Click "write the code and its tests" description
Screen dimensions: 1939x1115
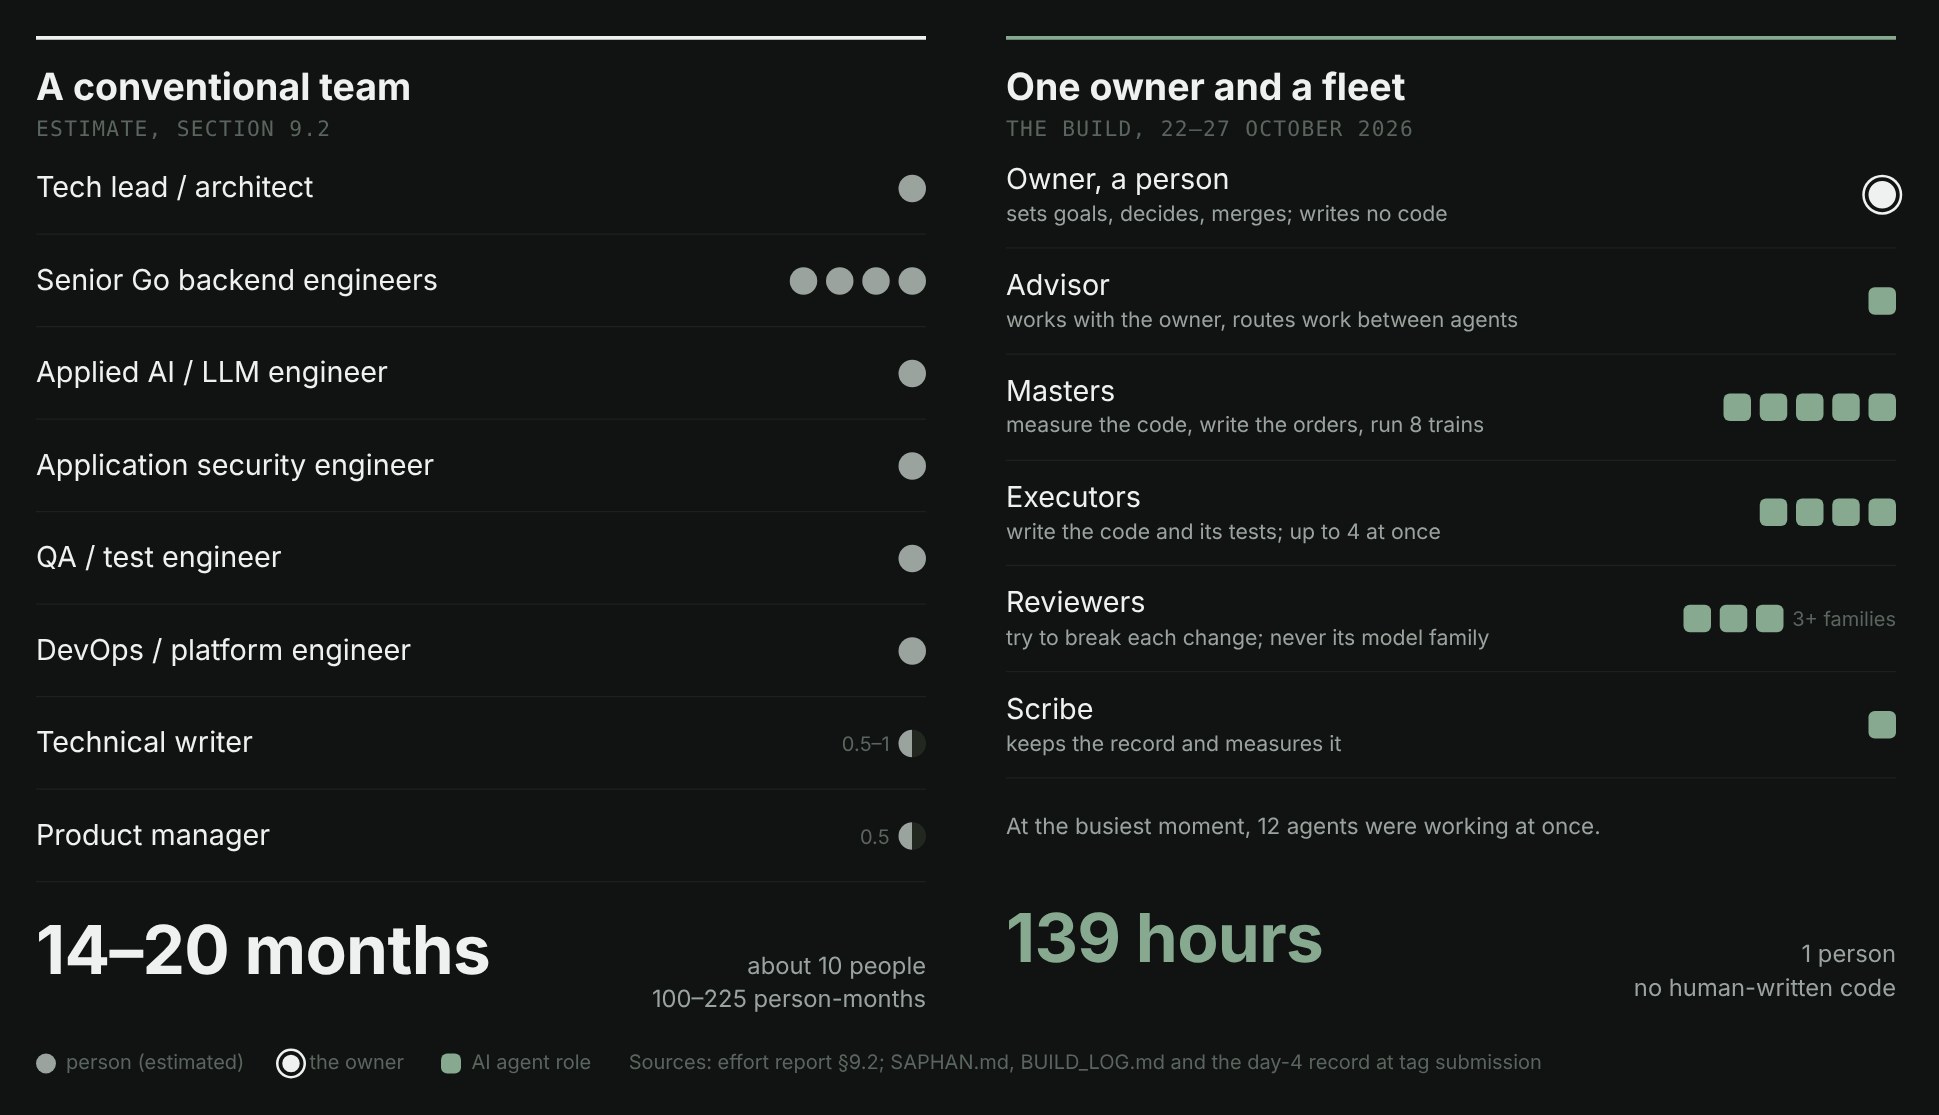[x=1223, y=532]
